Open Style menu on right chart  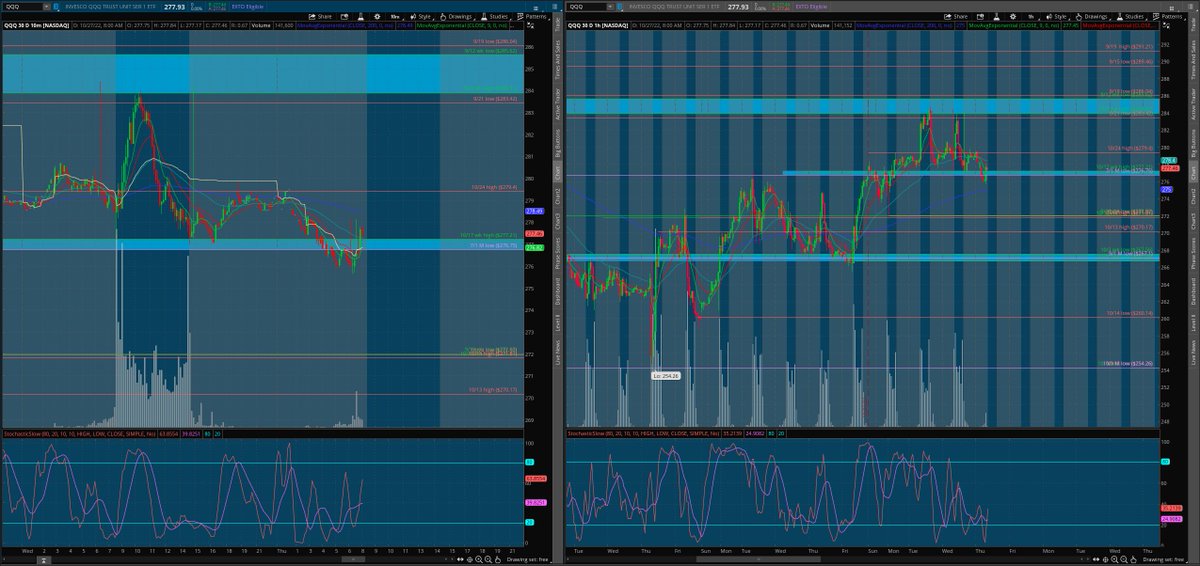[x=1060, y=16]
